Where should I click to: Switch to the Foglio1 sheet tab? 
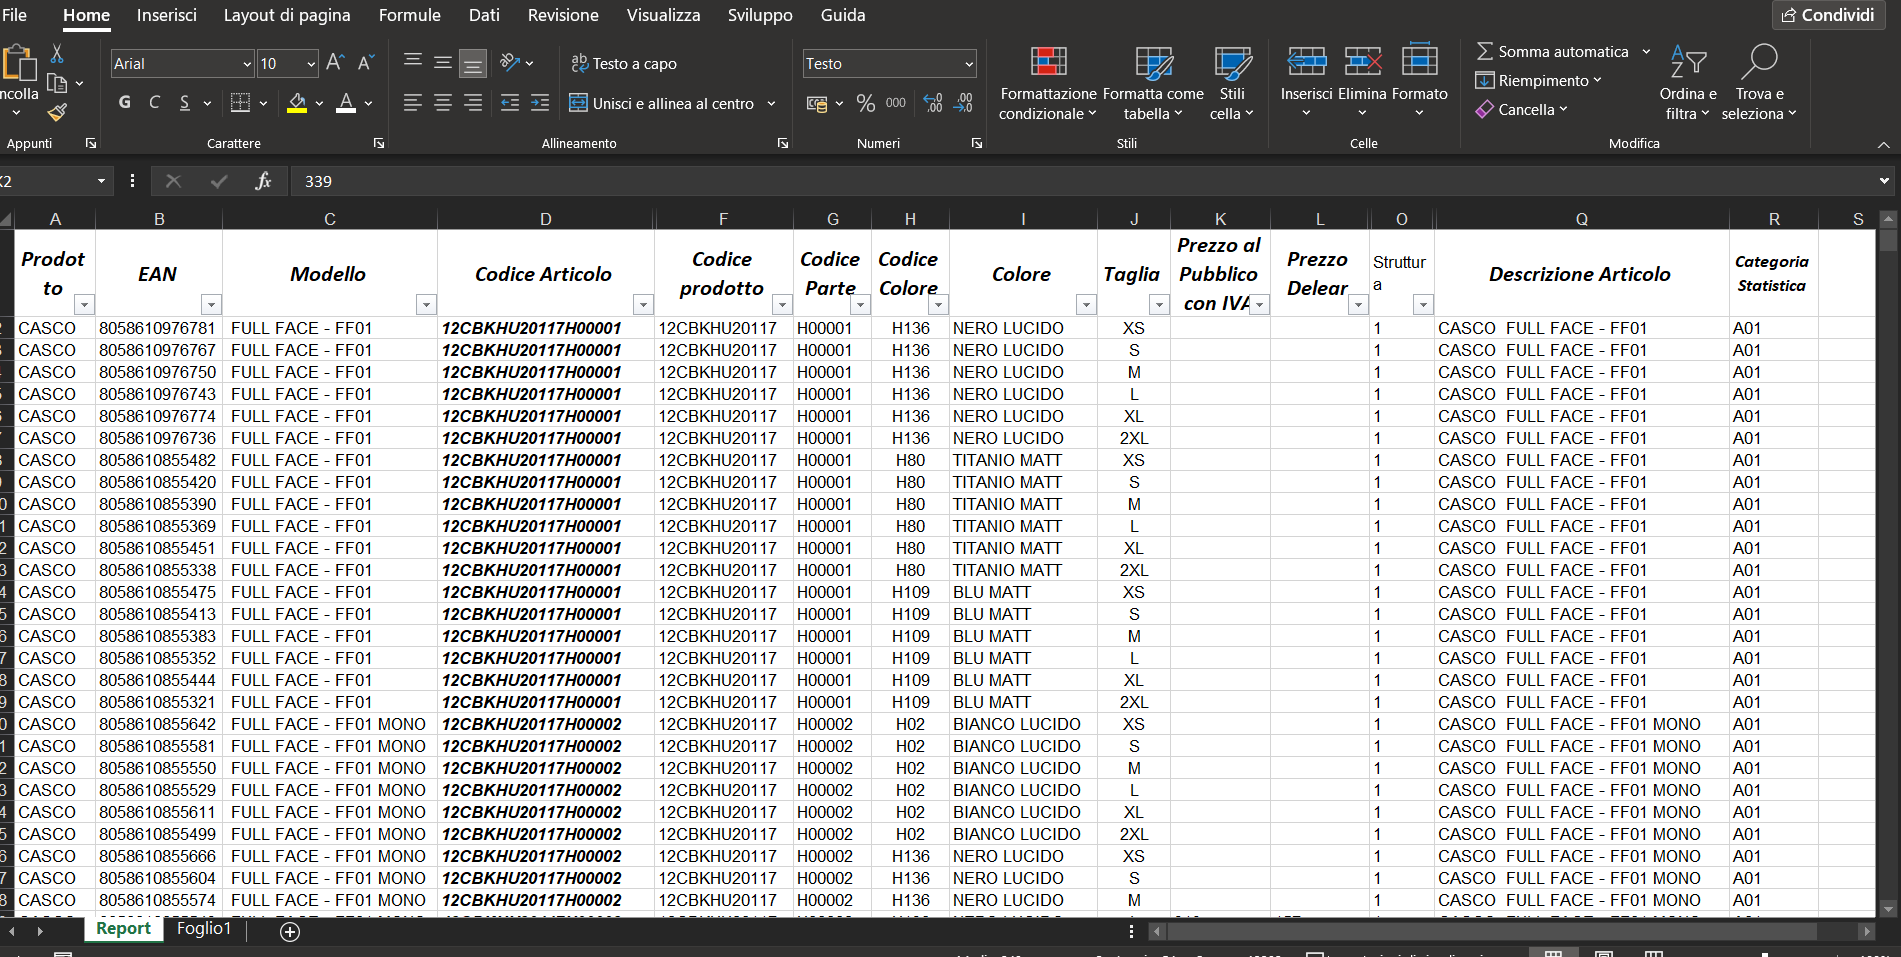[x=203, y=929]
